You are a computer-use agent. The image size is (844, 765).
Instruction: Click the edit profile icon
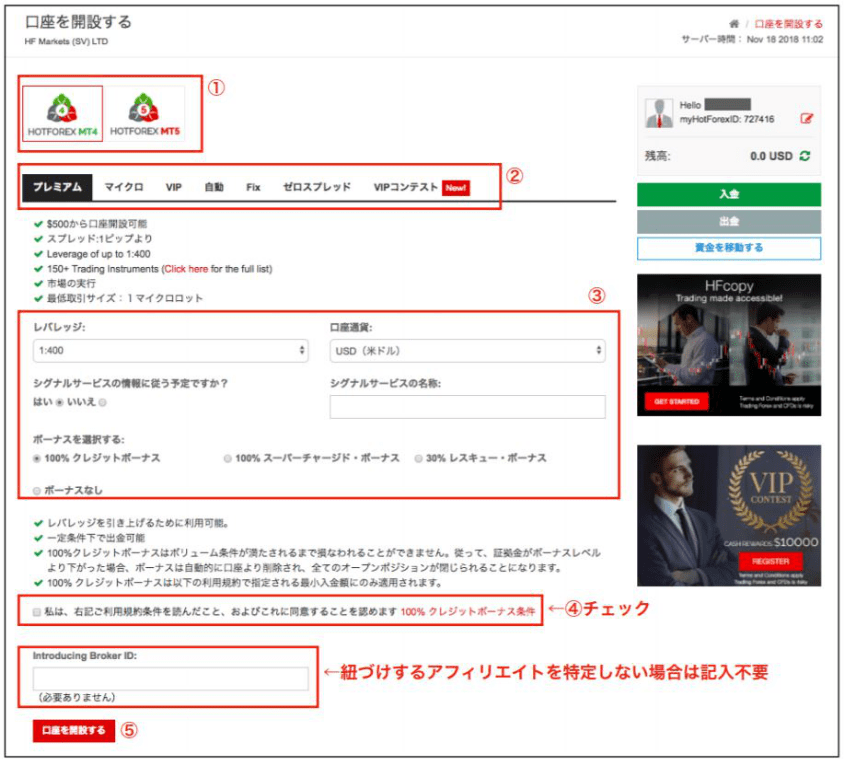point(807,119)
